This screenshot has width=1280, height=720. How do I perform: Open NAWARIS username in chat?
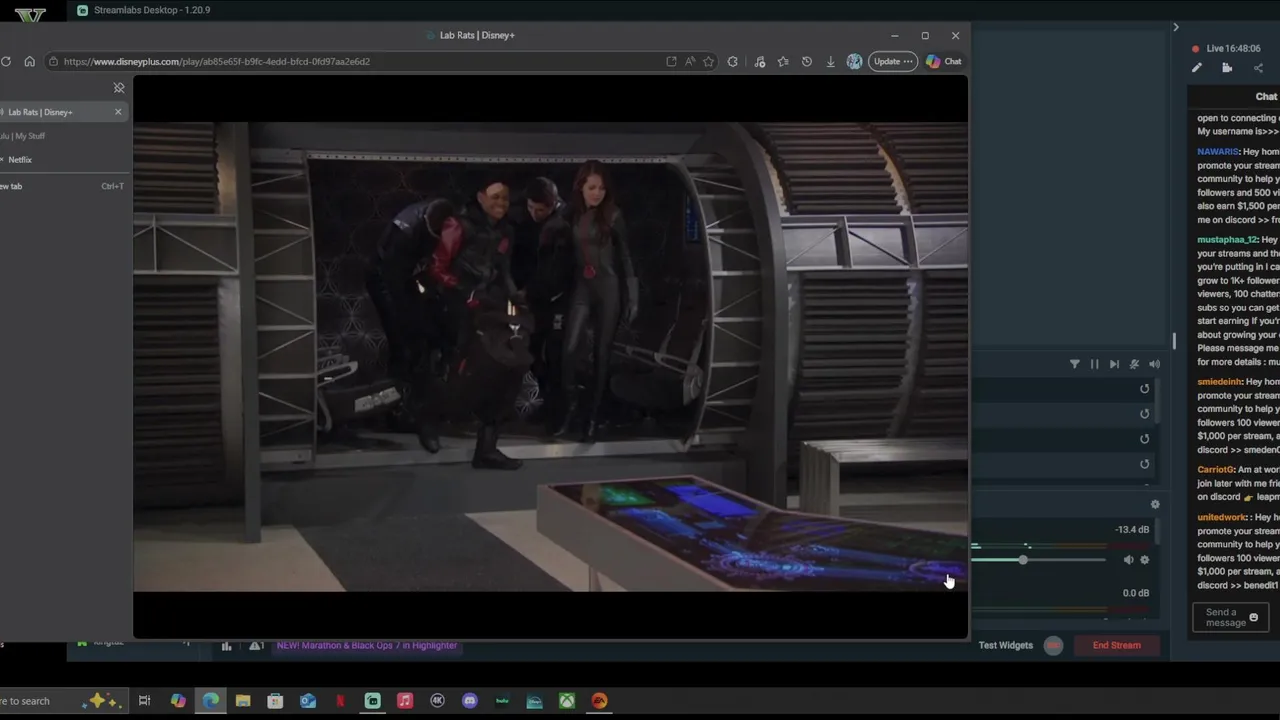click(x=1218, y=152)
